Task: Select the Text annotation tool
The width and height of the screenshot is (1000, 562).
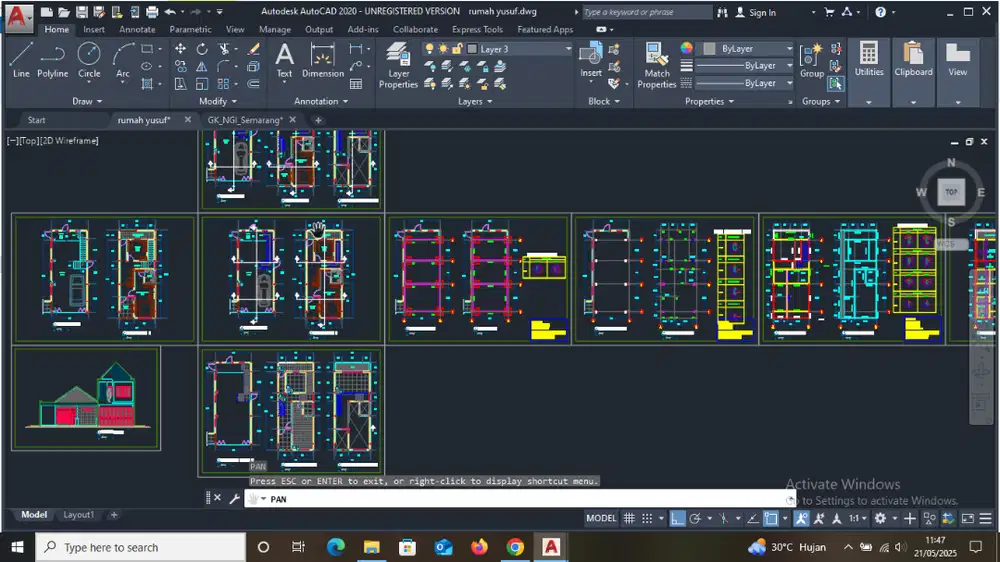Action: 284,60
